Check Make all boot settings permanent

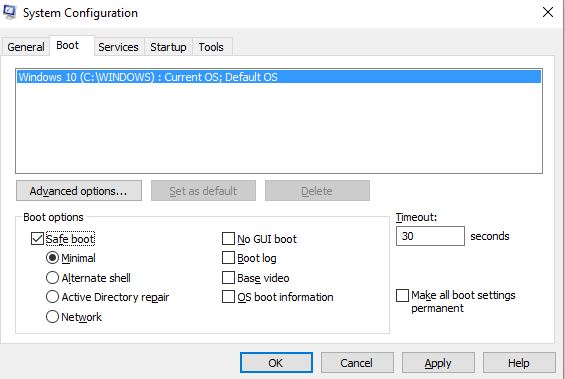(x=402, y=295)
